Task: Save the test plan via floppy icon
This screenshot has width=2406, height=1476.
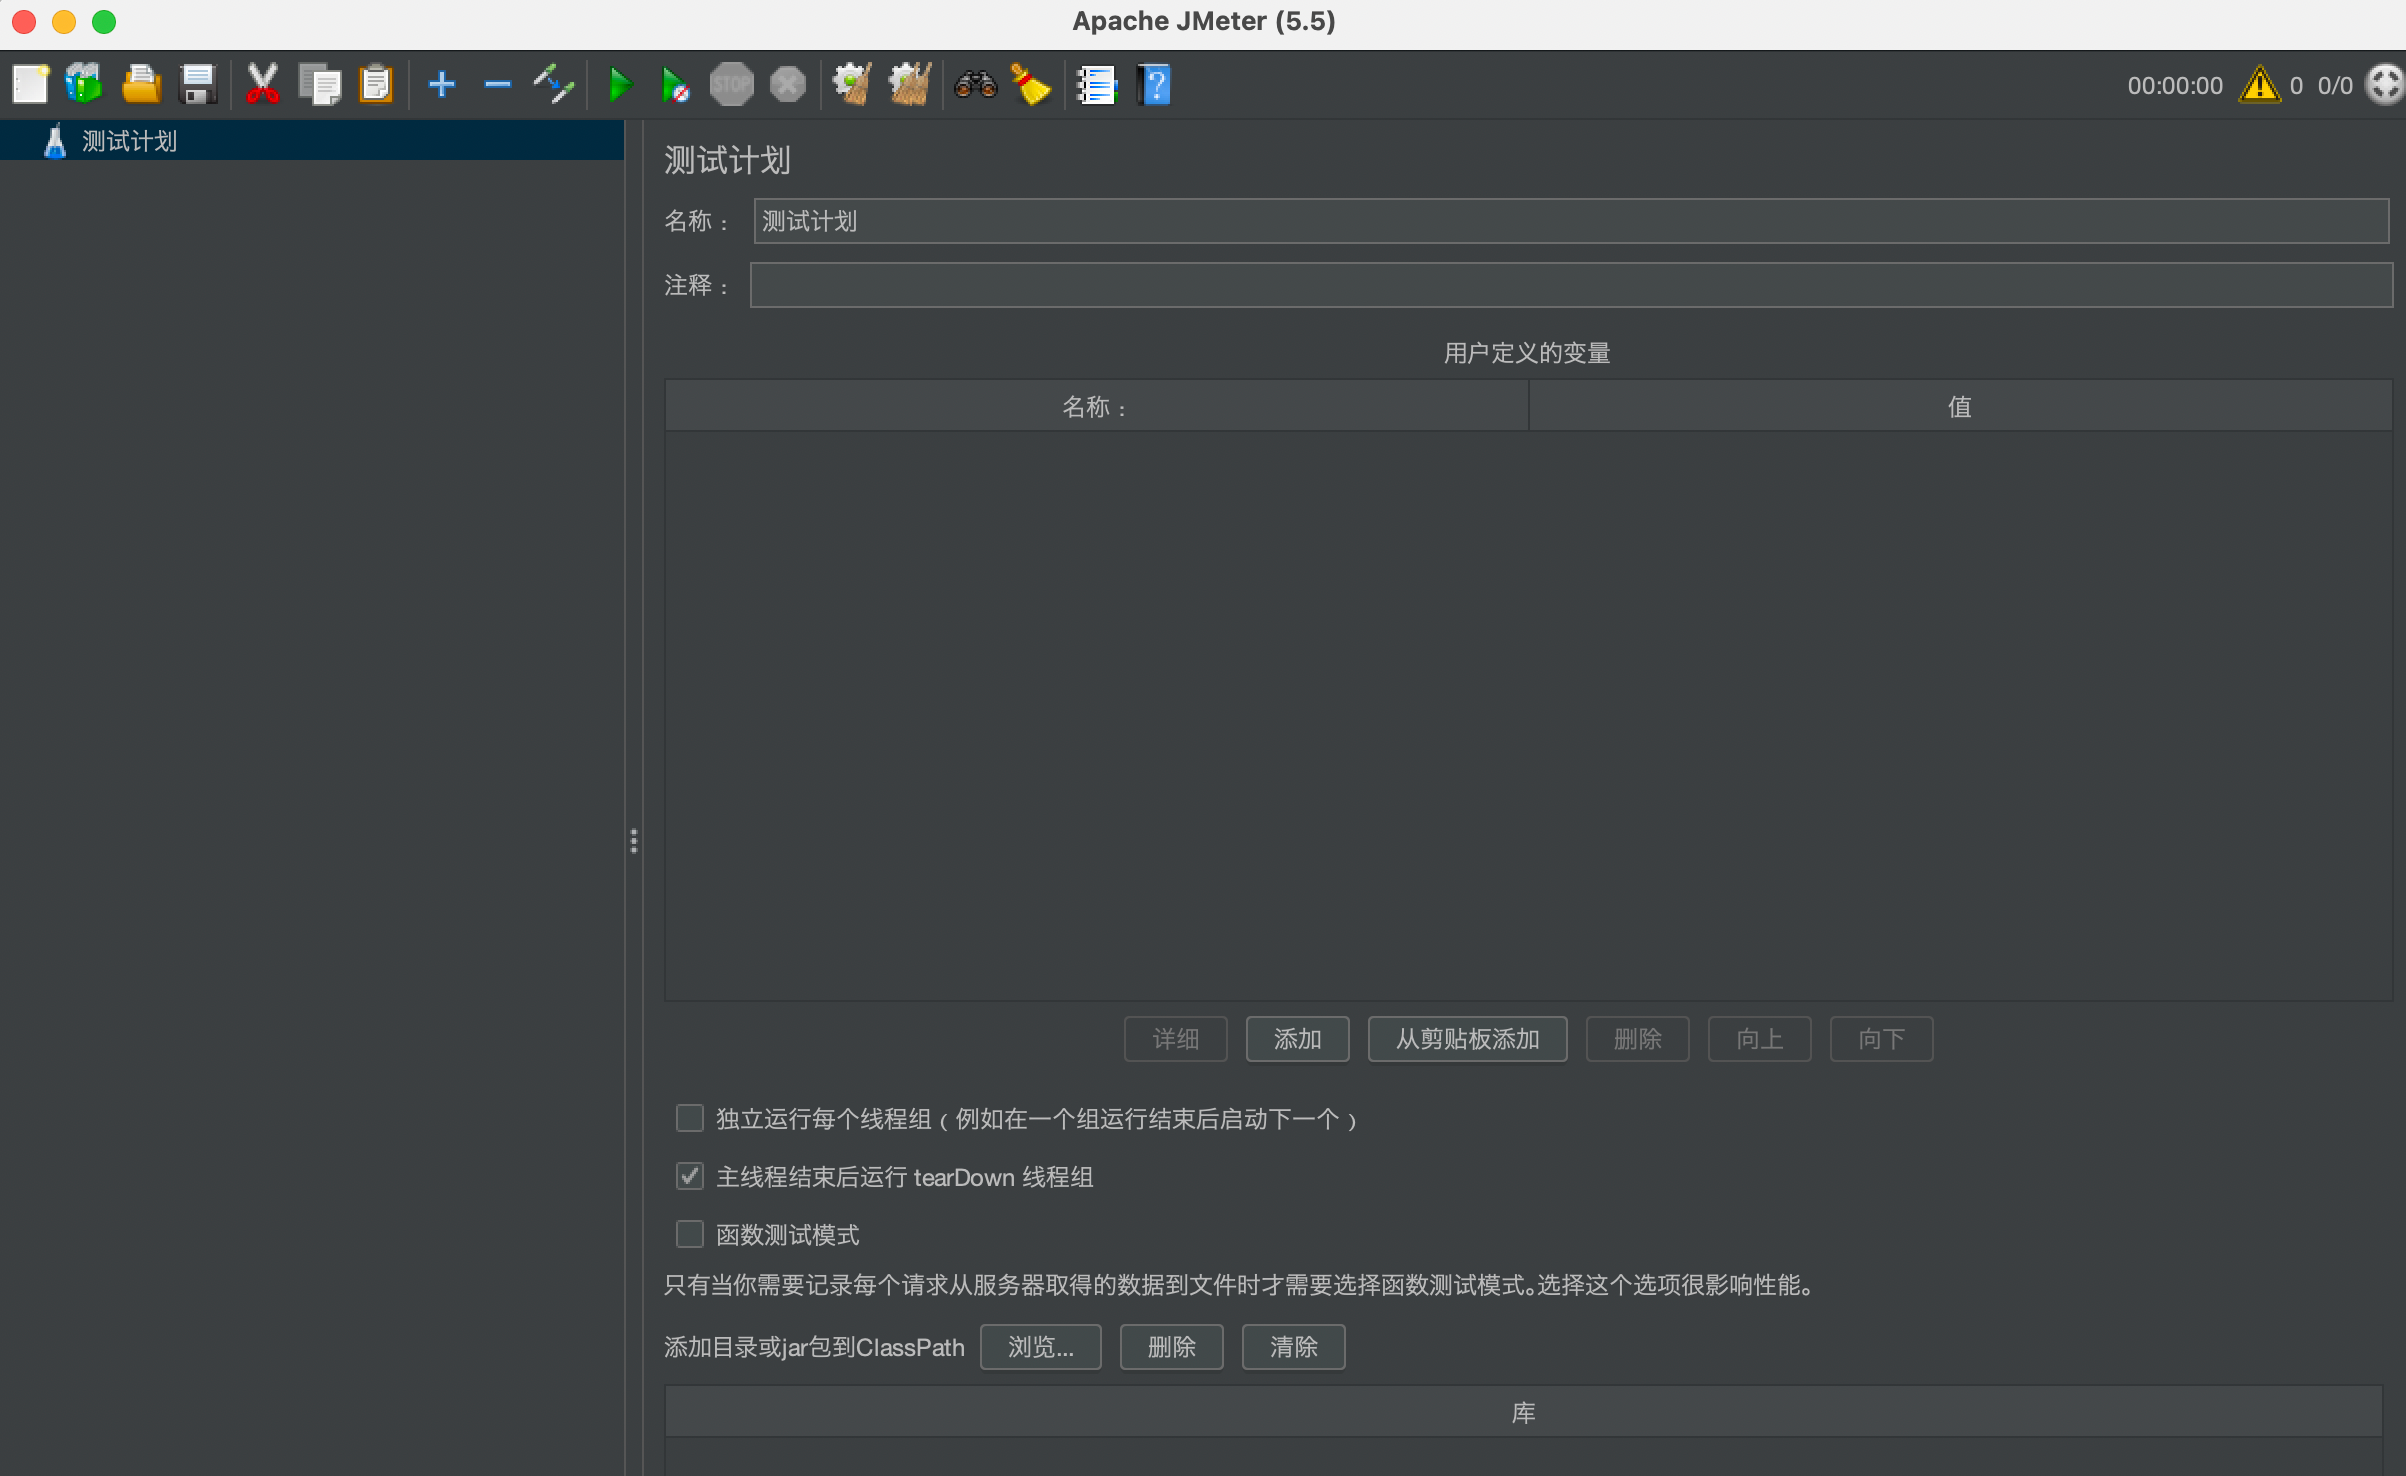Action: point(198,85)
